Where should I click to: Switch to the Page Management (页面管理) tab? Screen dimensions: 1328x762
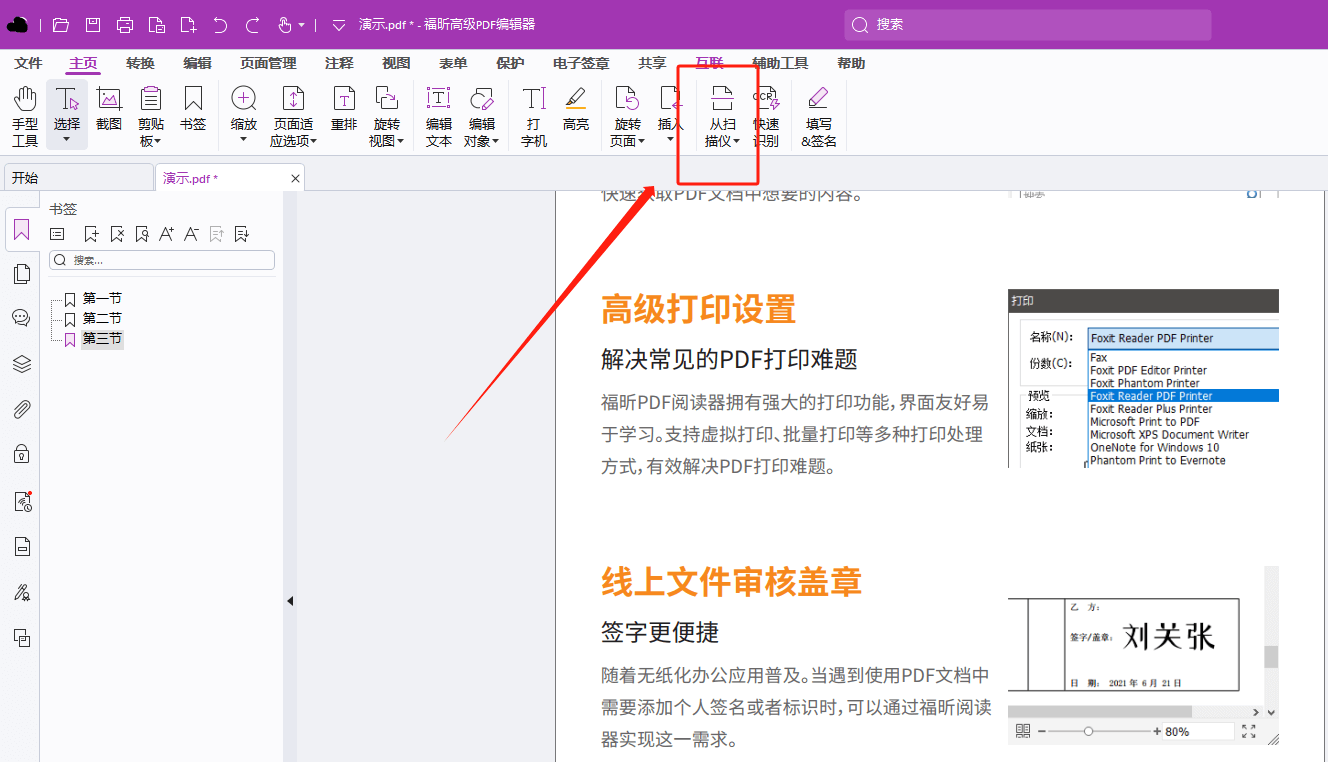[x=268, y=63]
